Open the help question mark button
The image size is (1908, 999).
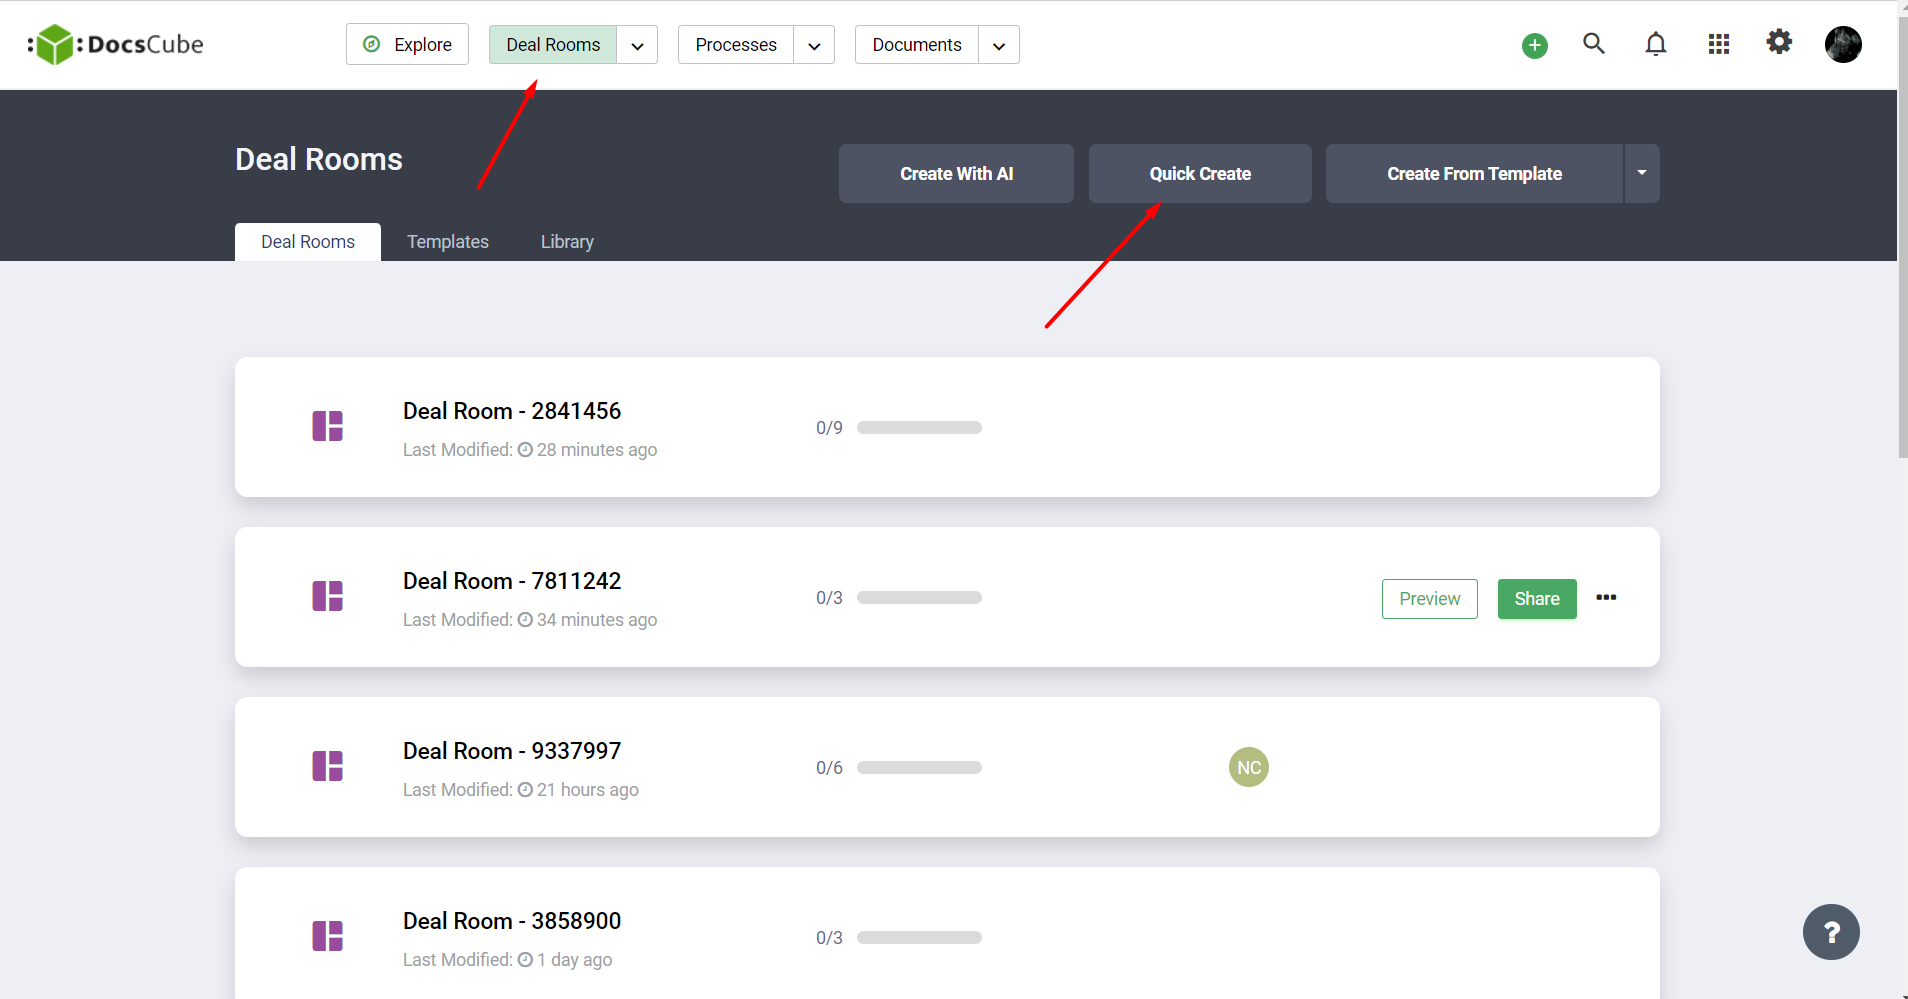coord(1830,932)
